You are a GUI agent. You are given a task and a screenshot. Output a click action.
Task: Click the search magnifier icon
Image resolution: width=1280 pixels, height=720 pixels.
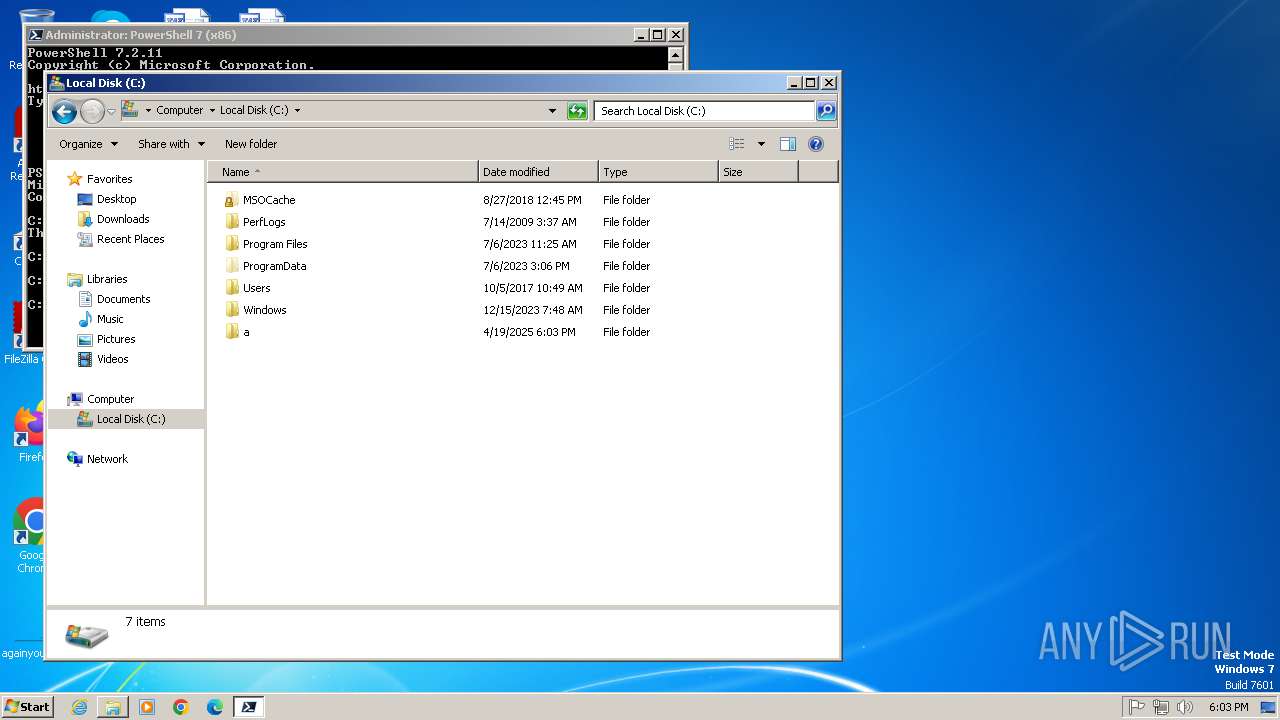click(826, 111)
